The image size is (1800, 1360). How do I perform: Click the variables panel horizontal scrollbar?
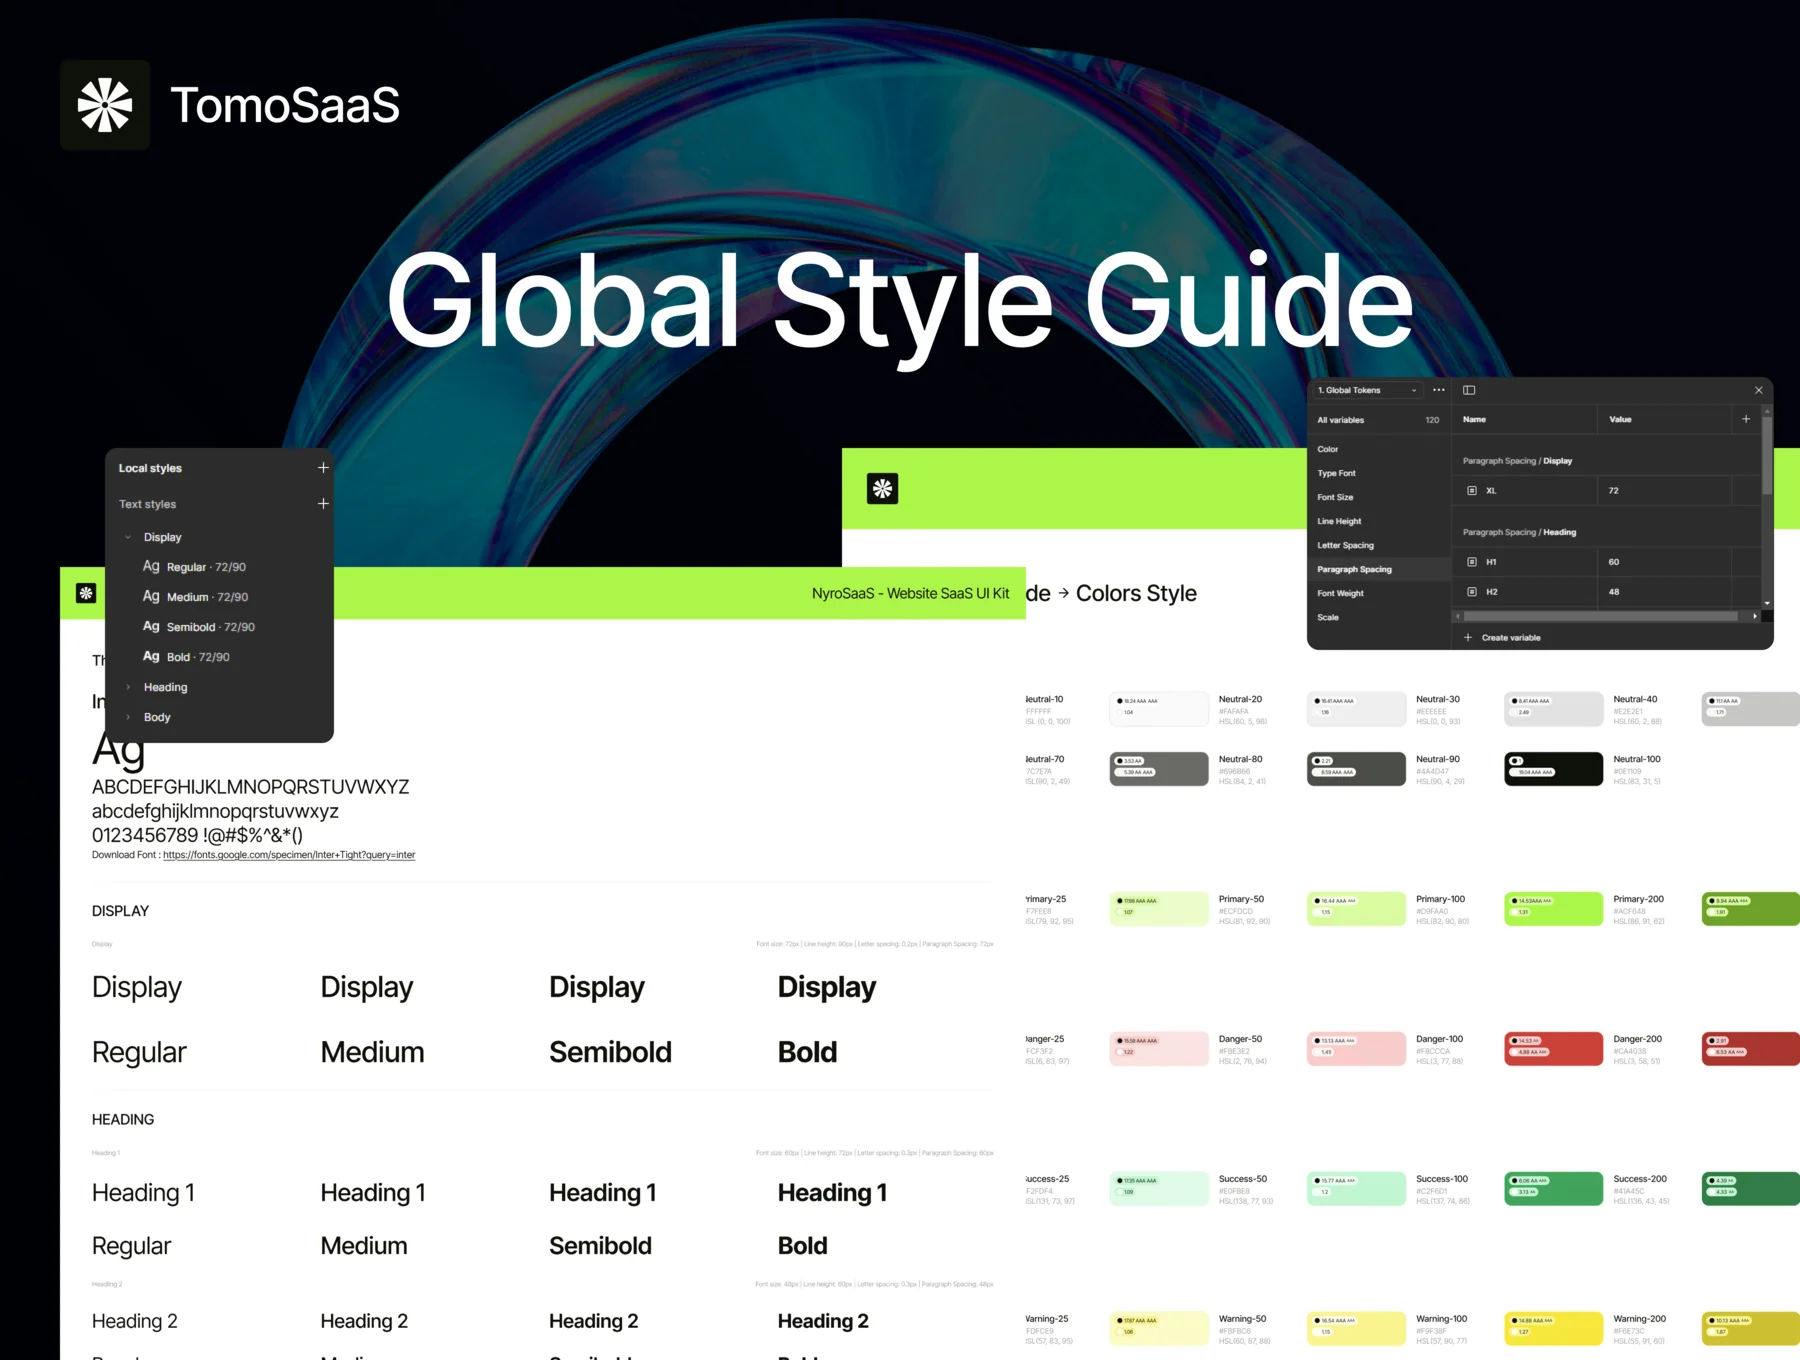(1601, 616)
